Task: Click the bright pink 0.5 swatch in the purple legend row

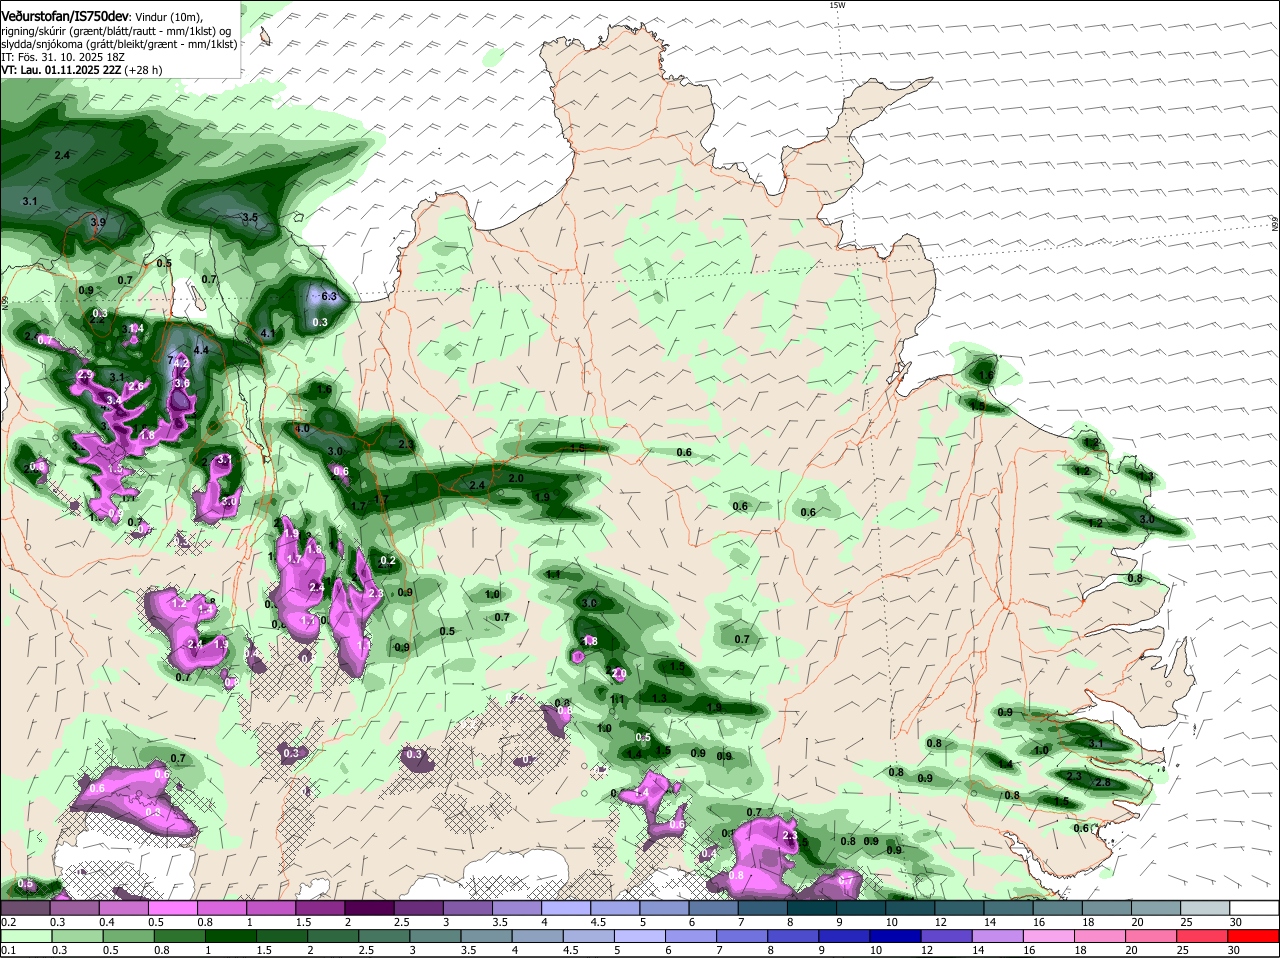Action: pyautogui.click(x=172, y=908)
